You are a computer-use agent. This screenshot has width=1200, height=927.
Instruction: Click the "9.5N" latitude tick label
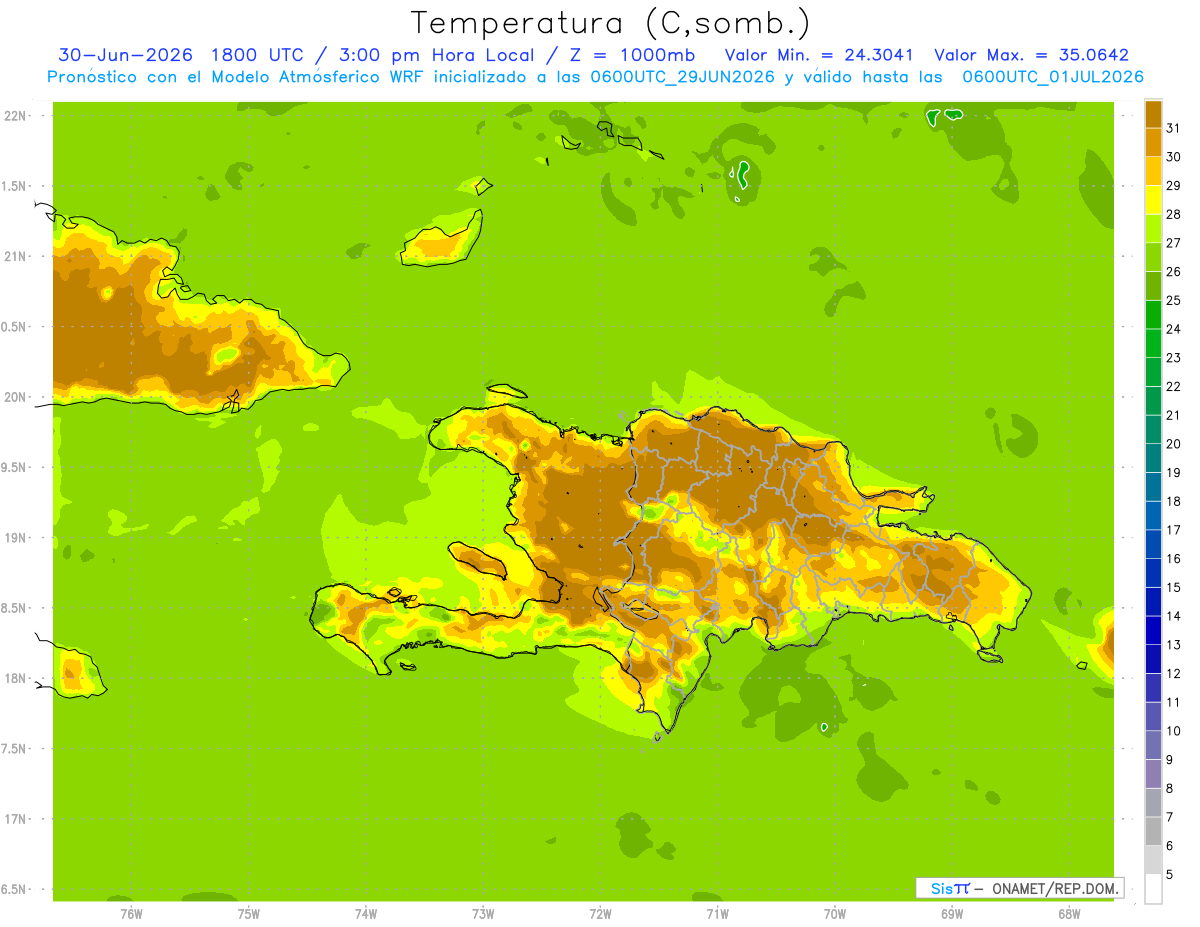point(15,467)
